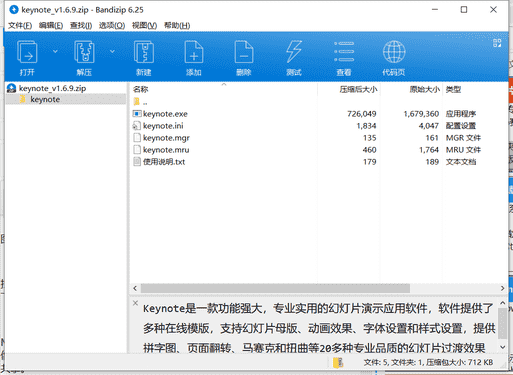Viewport: 513px width, 375px height.
Task: Open the 查找(I) menu
Action: point(81,25)
